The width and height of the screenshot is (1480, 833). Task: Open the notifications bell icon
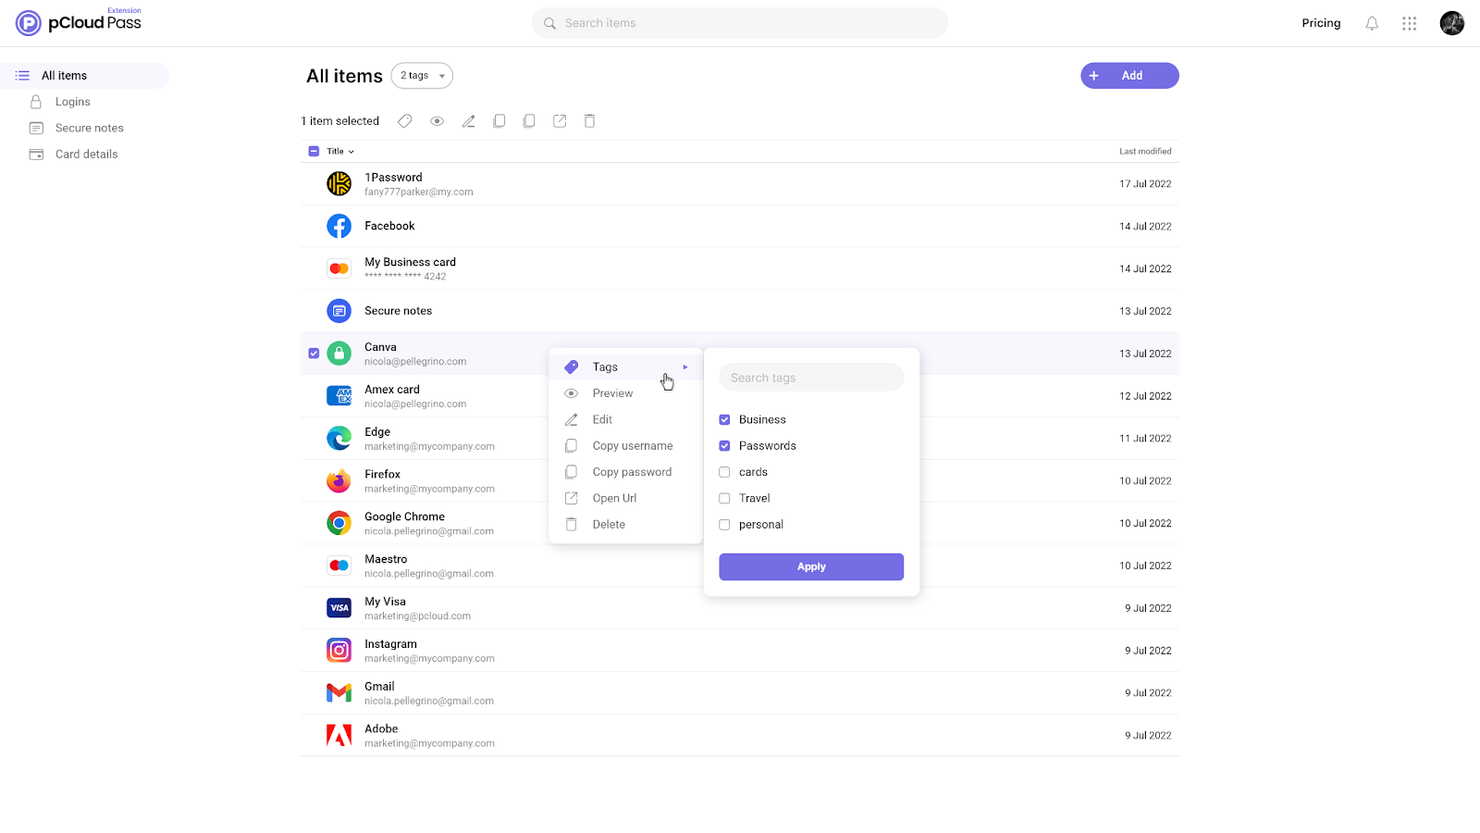(x=1371, y=23)
